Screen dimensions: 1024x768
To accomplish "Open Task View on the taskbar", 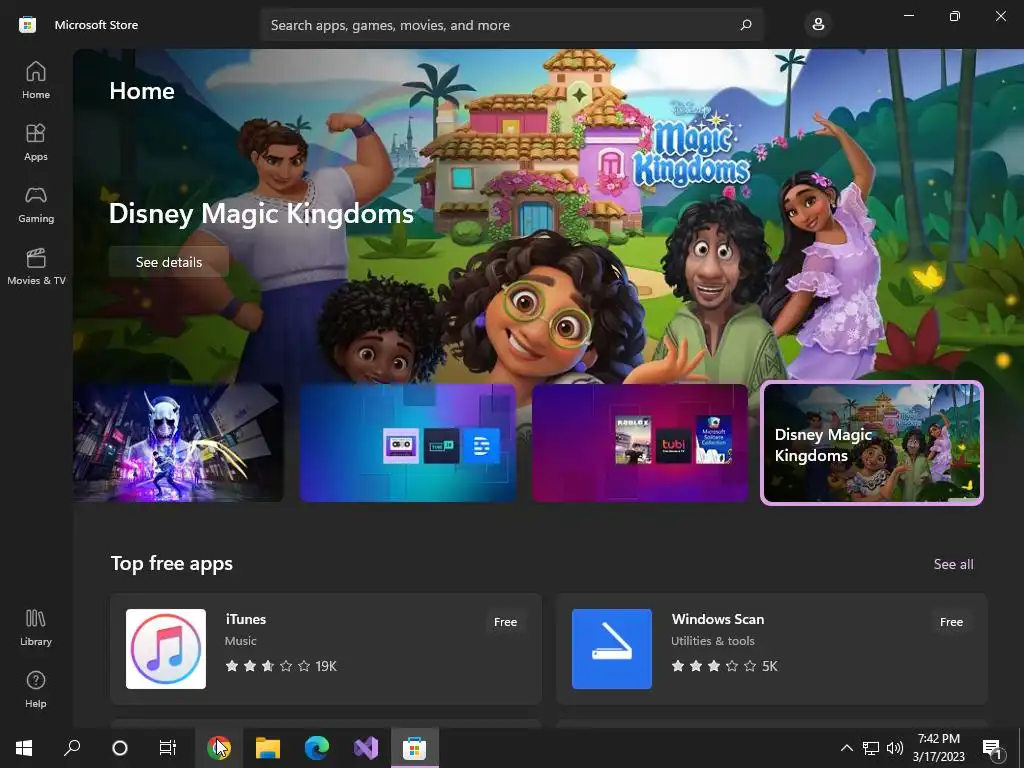I will [x=168, y=748].
